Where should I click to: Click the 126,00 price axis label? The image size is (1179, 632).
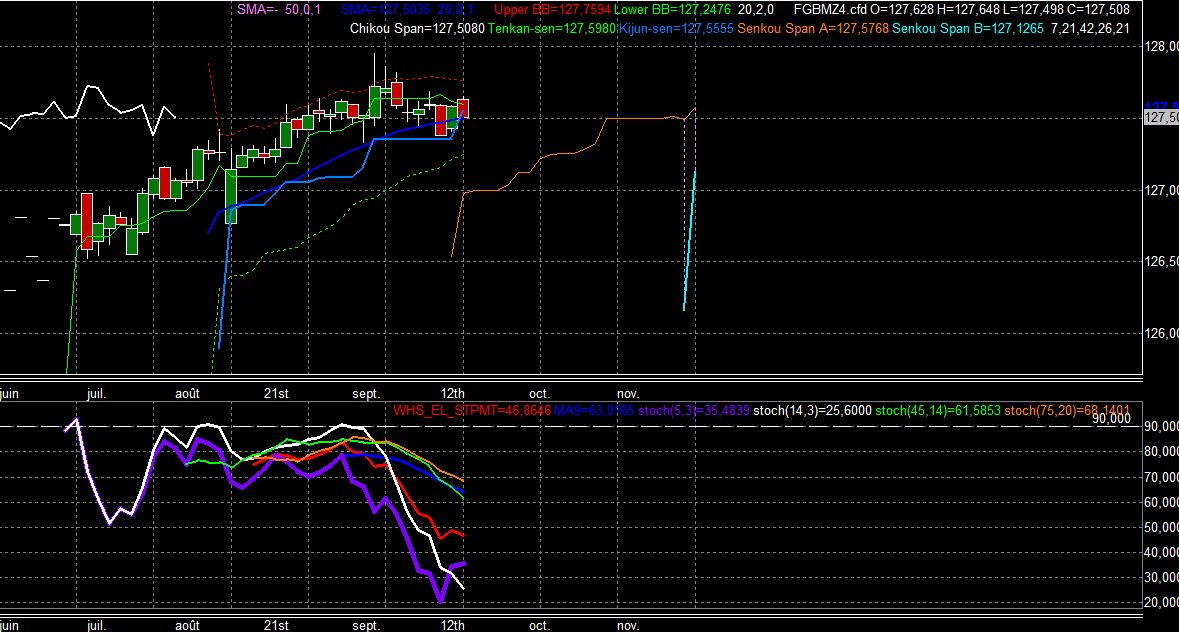coord(1161,334)
